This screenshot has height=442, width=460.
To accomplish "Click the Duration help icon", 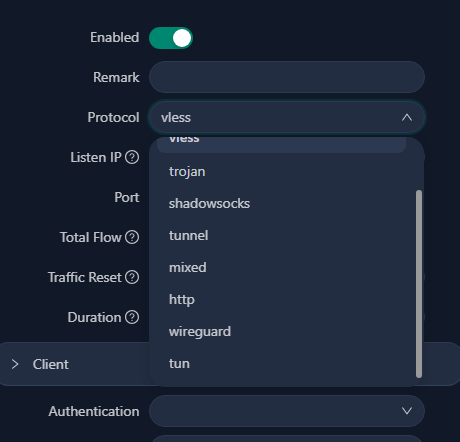I will tap(132, 317).
